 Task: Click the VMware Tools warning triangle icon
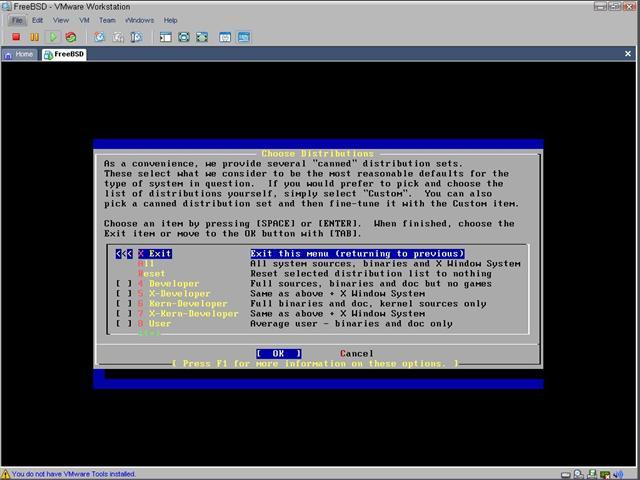point(5,474)
